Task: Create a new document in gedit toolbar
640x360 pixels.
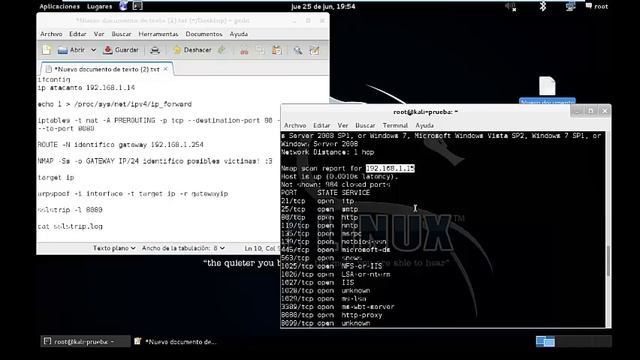Action: [46, 50]
